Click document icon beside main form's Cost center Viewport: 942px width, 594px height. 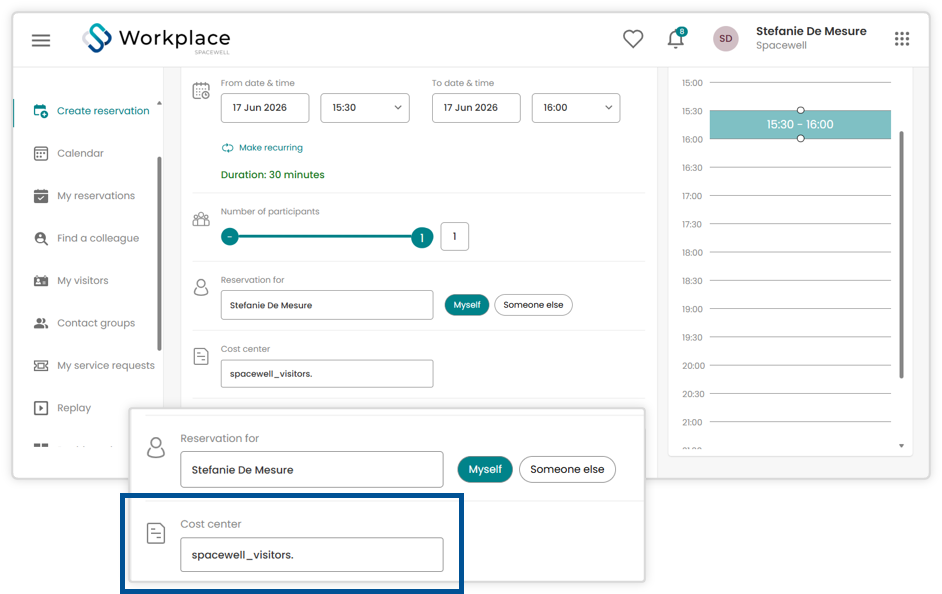pyautogui.click(x=201, y=356)
